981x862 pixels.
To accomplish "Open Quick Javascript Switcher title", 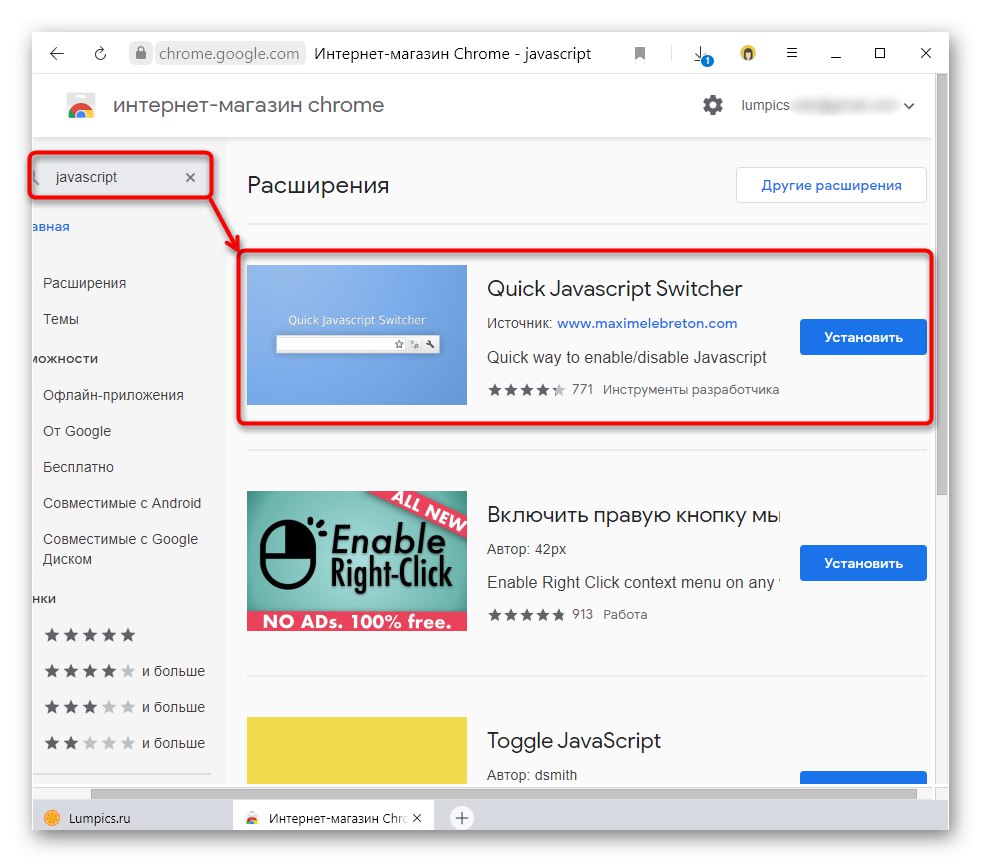I will tap(614, 288).
